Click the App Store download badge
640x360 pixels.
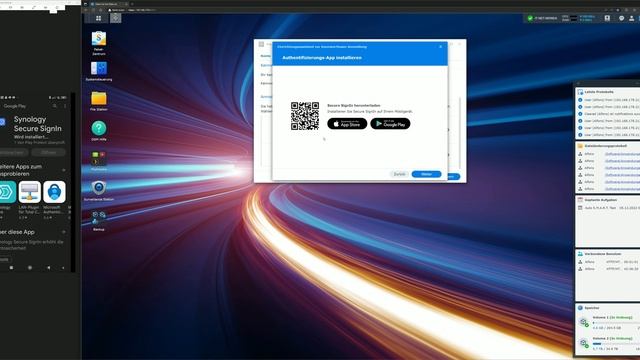click(x=347, y=124)
